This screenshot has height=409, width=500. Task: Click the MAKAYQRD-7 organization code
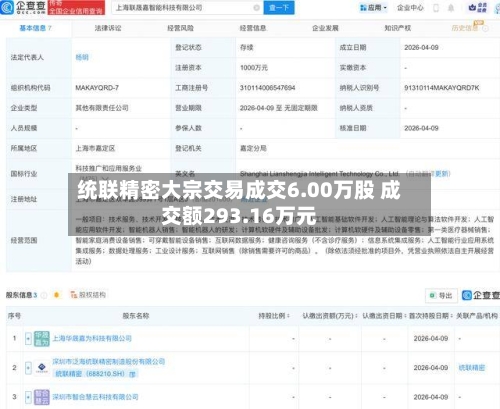click(97, 88)
